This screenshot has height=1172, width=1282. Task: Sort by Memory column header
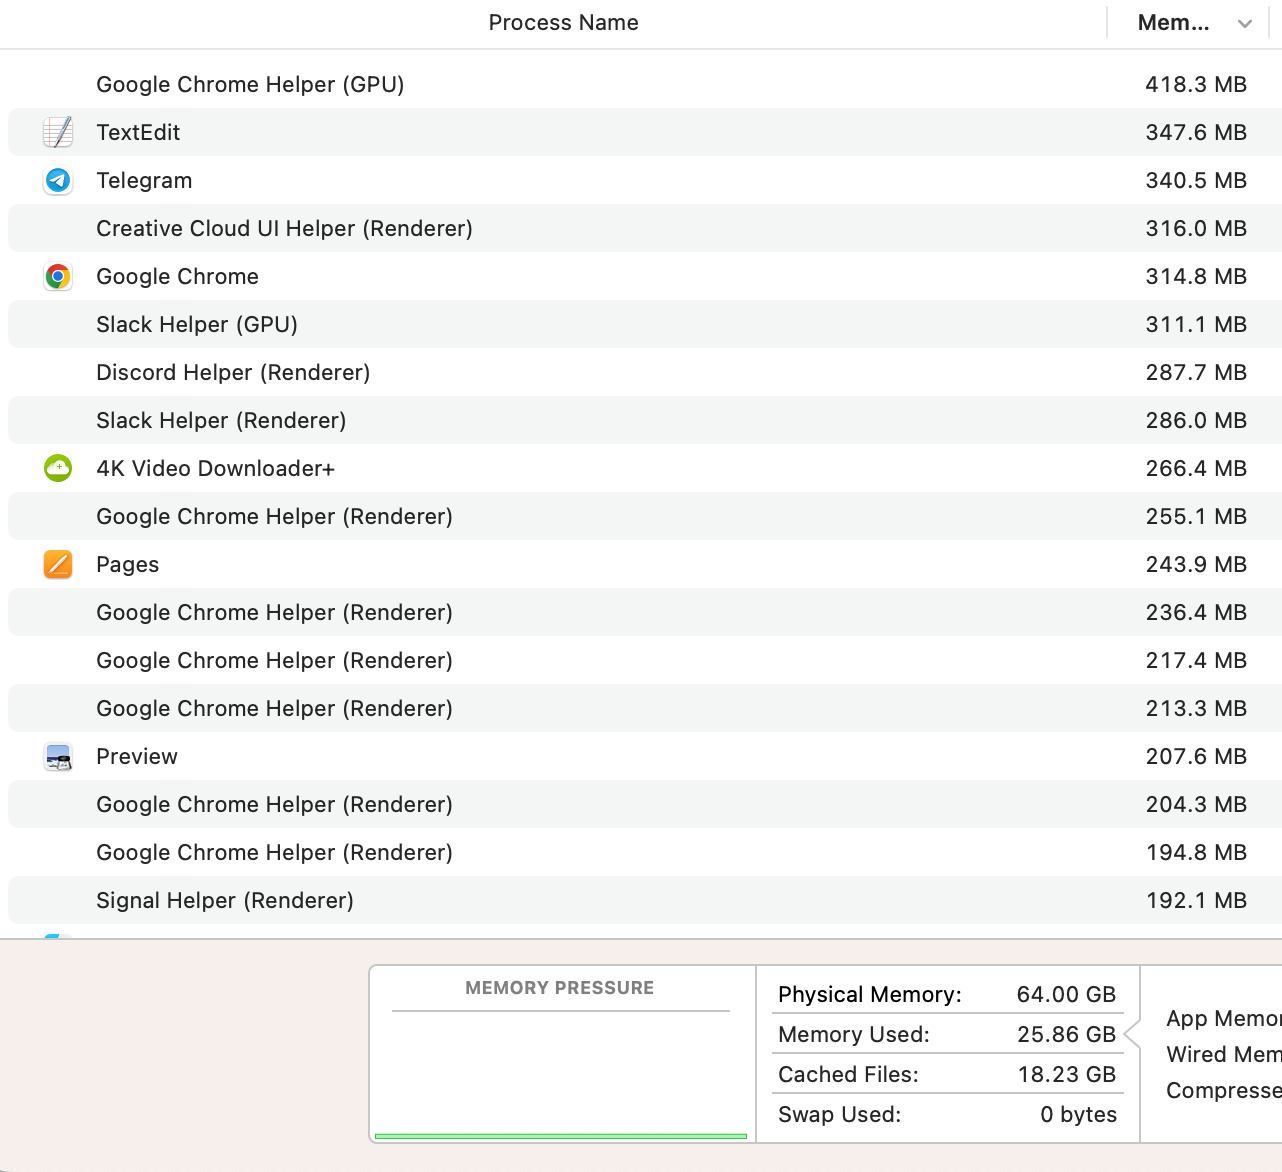tap(1174, 23)
